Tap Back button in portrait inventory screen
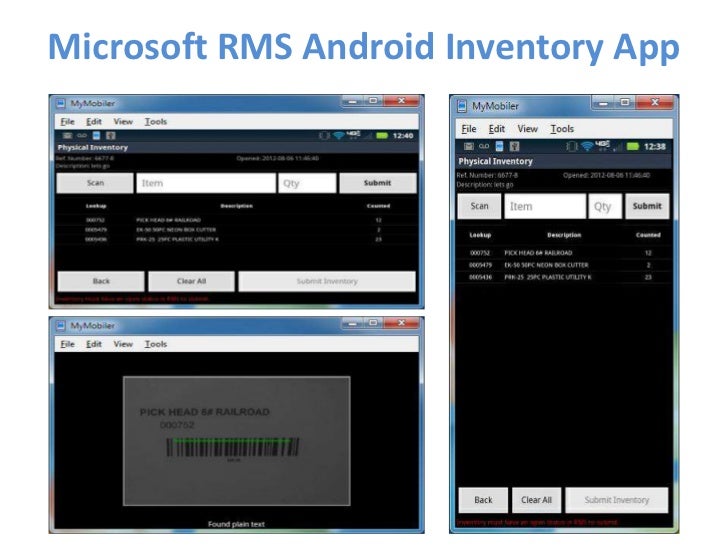728x546 pixels. (x=483, y=500)
